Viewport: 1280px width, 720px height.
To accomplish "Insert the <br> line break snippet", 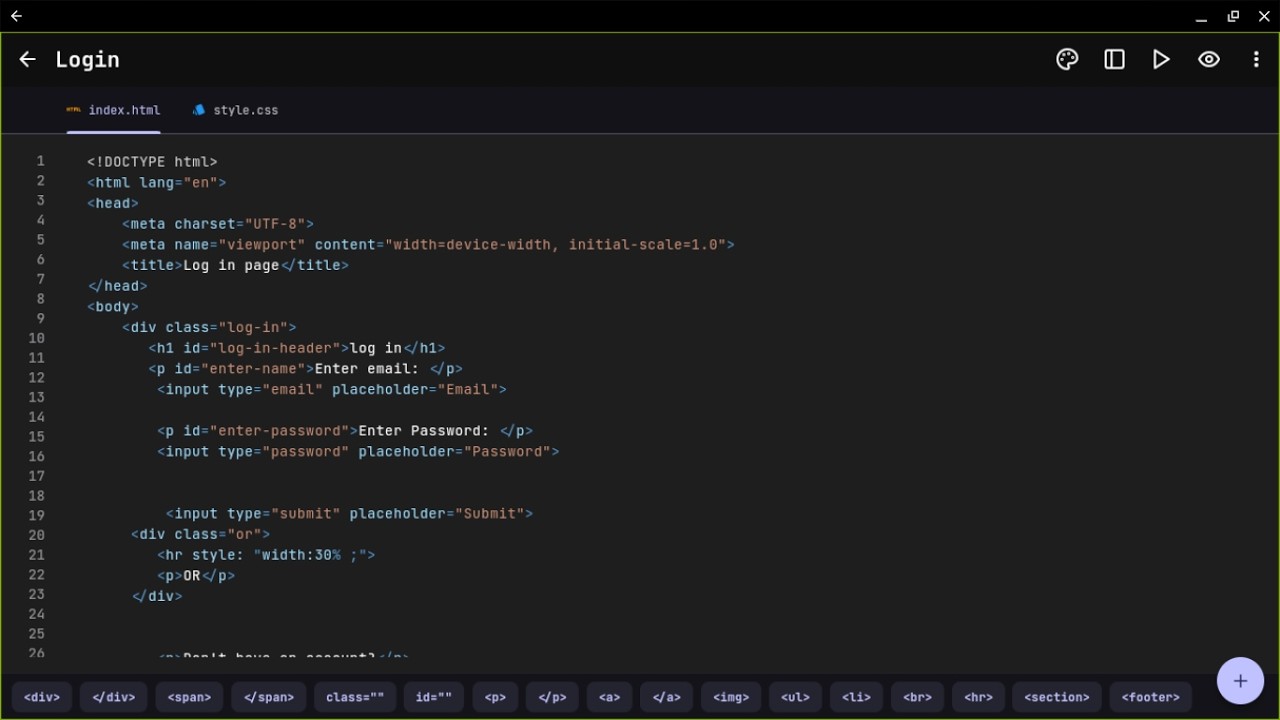I will point(917,697).
